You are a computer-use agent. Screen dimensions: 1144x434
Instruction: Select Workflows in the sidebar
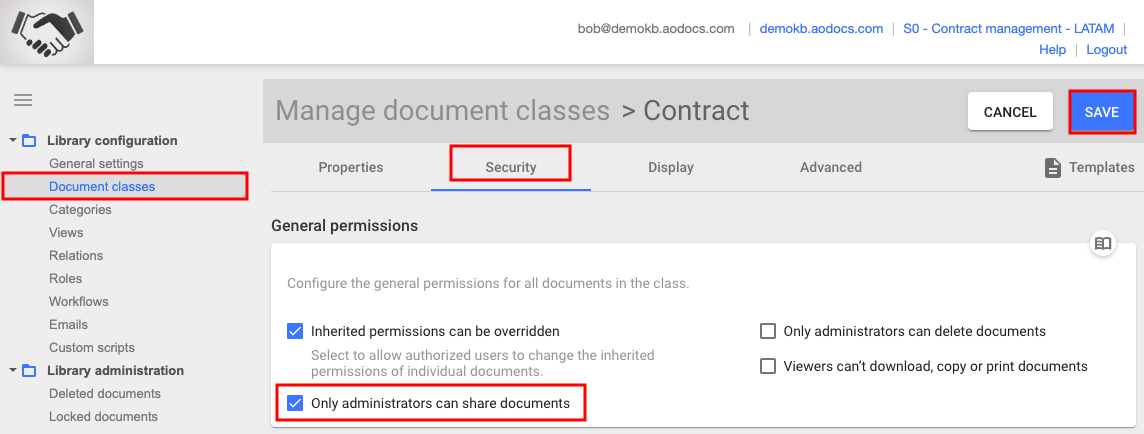pyautogui.click(x=79, y=301)
